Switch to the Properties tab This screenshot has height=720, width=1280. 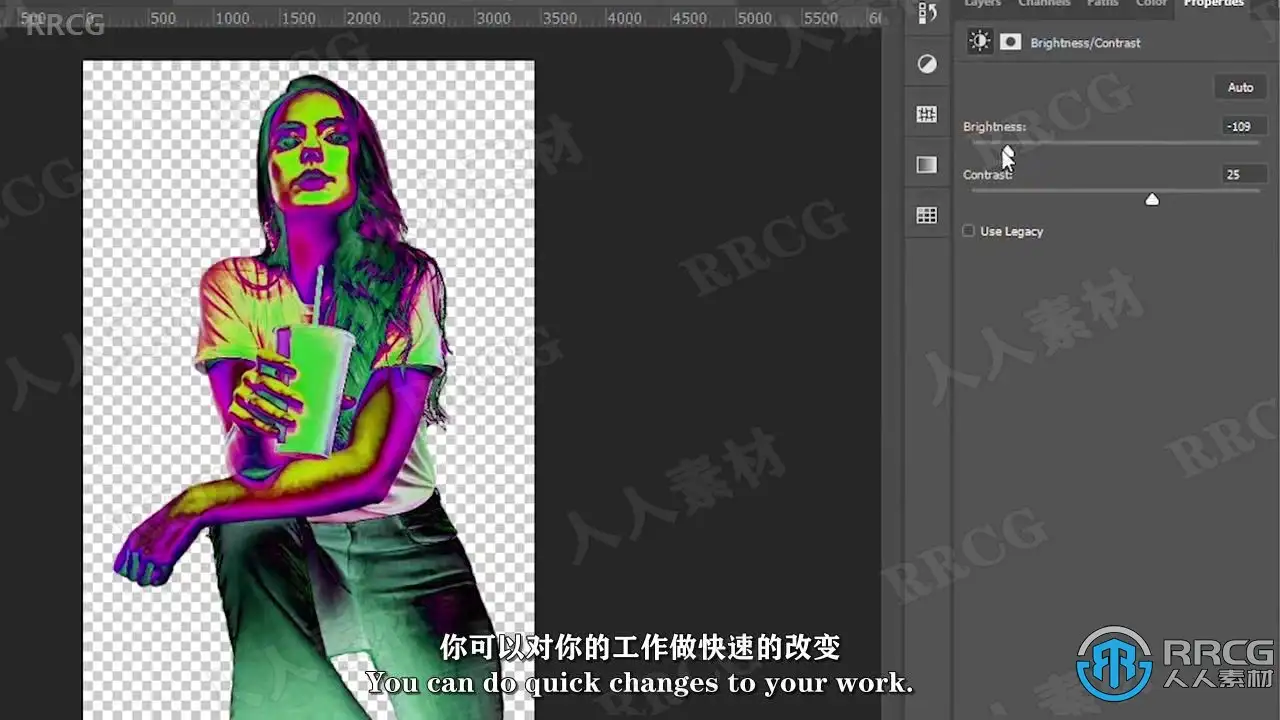click(1213, 4)
